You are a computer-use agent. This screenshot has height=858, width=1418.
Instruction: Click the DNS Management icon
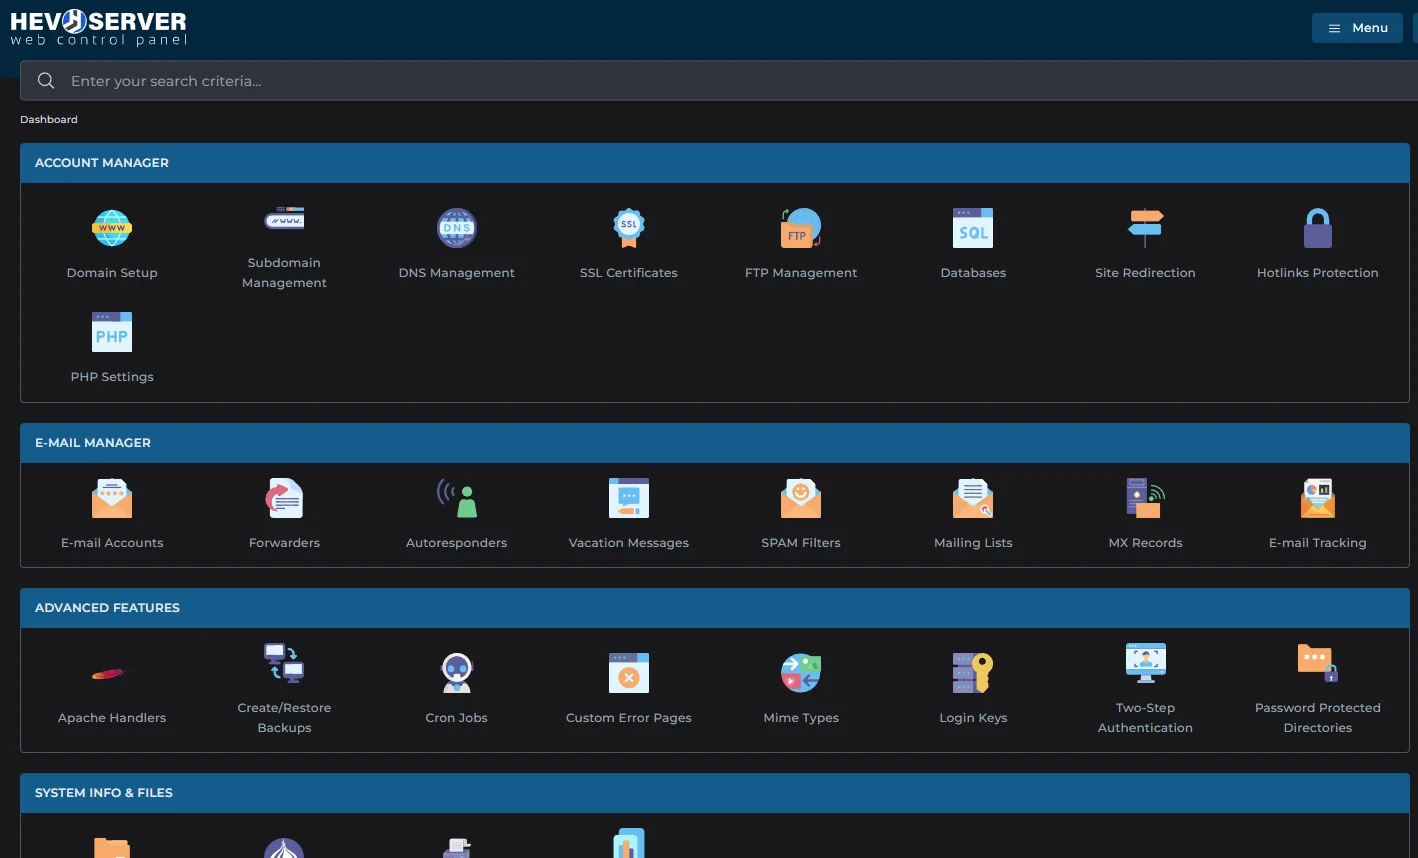click(x=456, y=229)
